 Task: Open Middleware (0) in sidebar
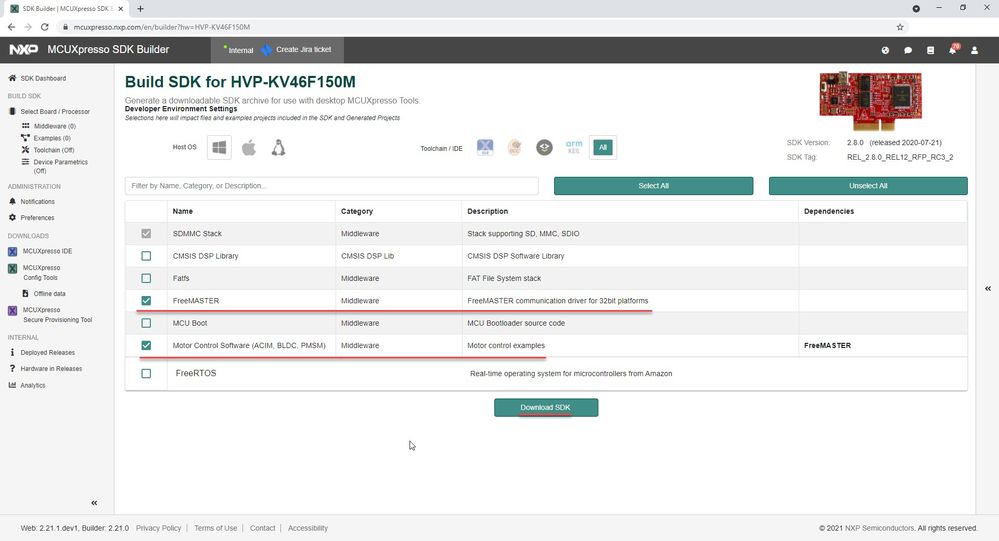(55, 126)
